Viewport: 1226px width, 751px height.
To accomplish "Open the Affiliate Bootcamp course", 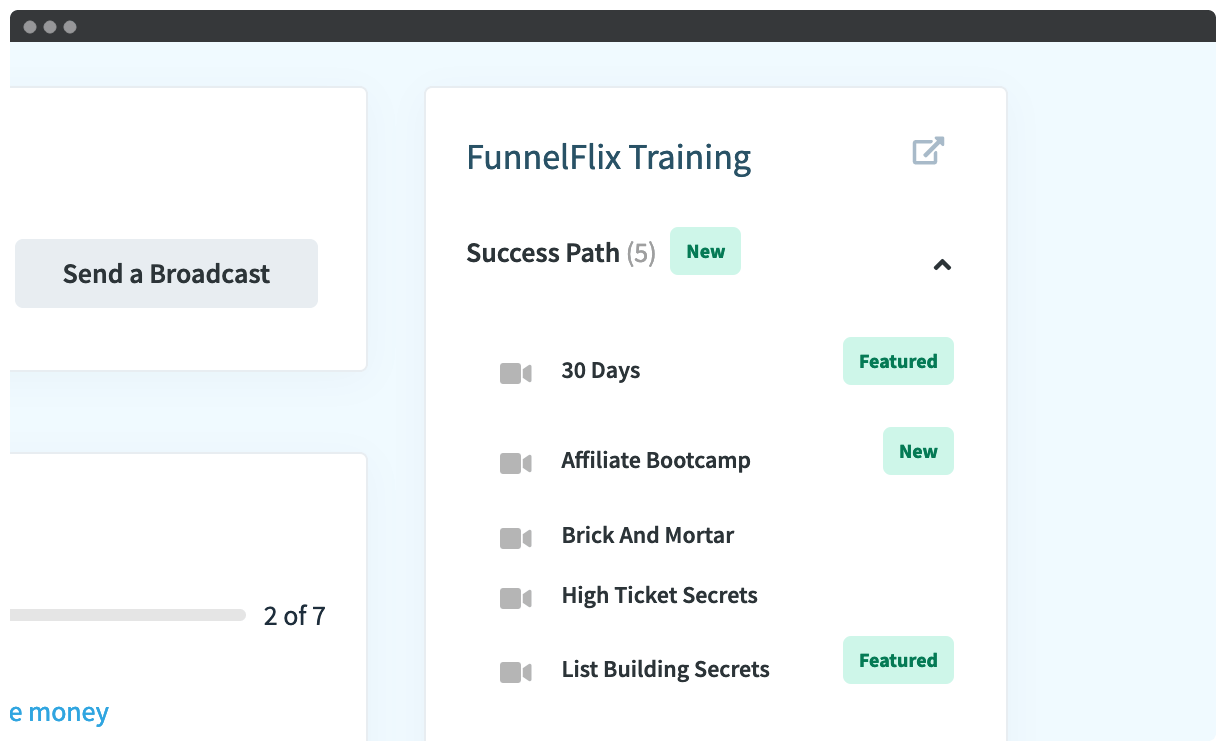I will point(656,460).
